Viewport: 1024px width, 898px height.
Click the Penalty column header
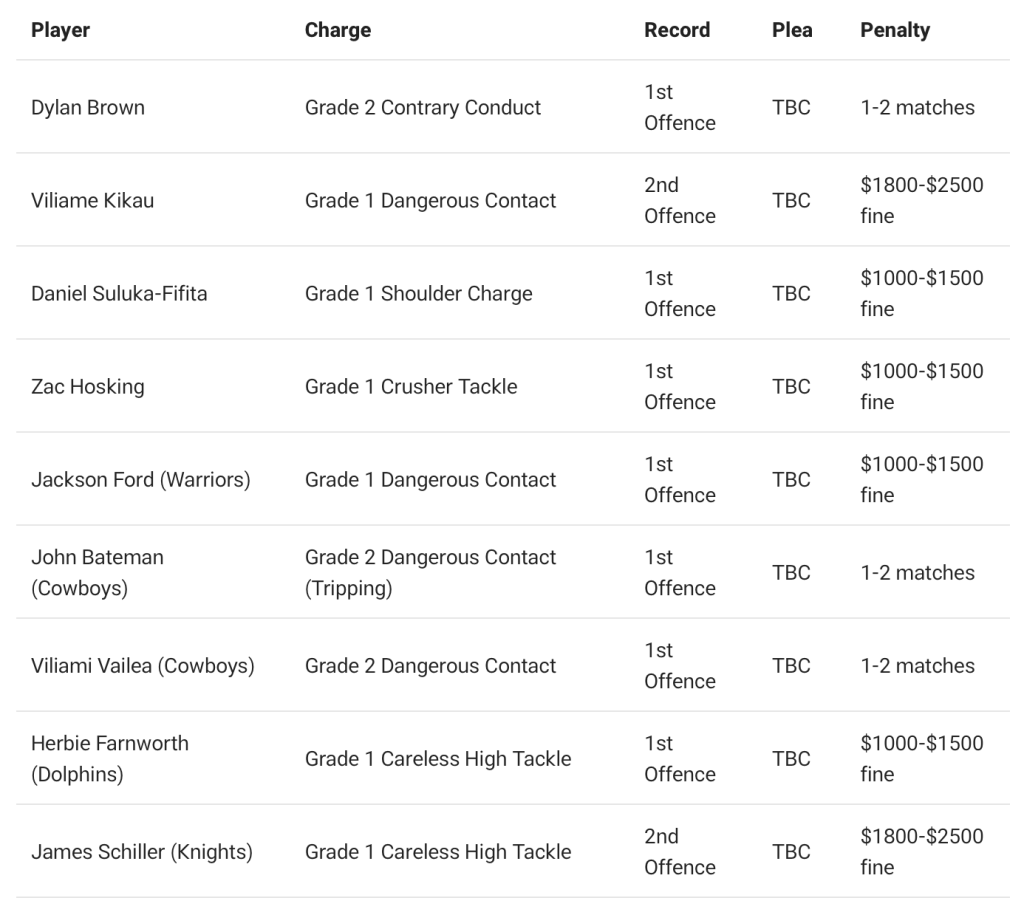(x=895, y=30)
